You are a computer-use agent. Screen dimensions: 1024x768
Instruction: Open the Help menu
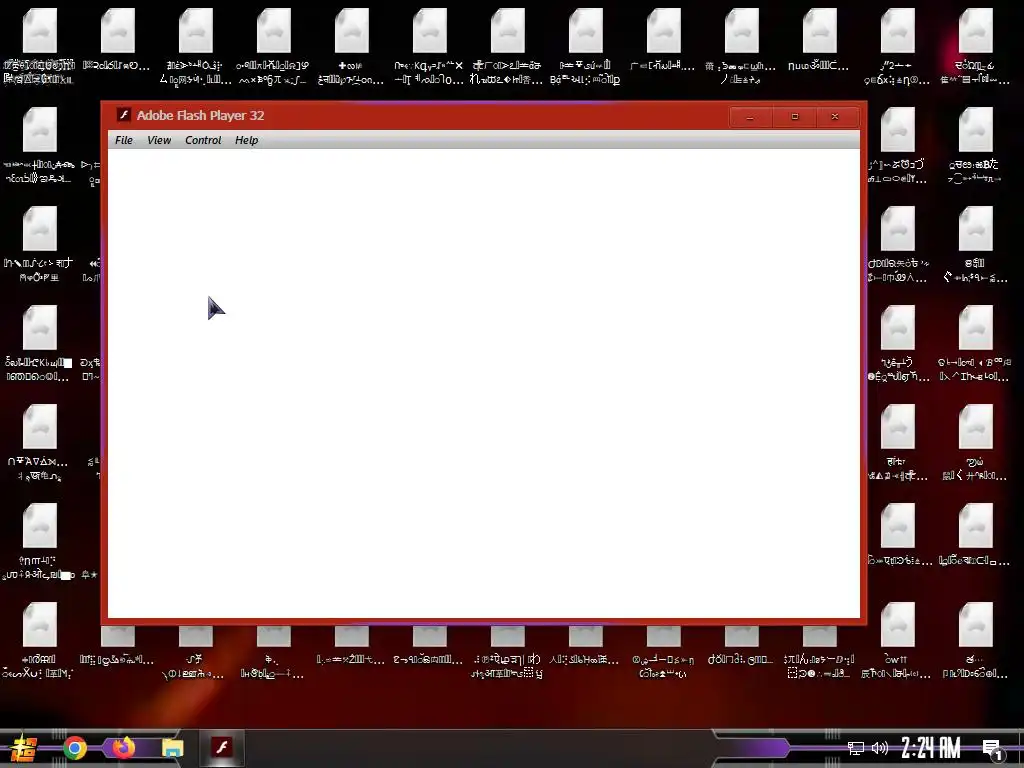(x=246, y=140)
